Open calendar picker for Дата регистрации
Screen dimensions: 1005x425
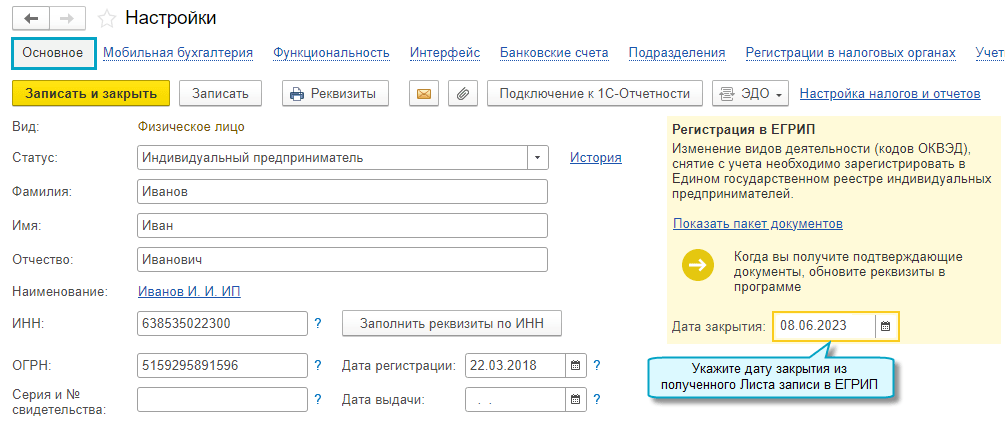(575, 366)
